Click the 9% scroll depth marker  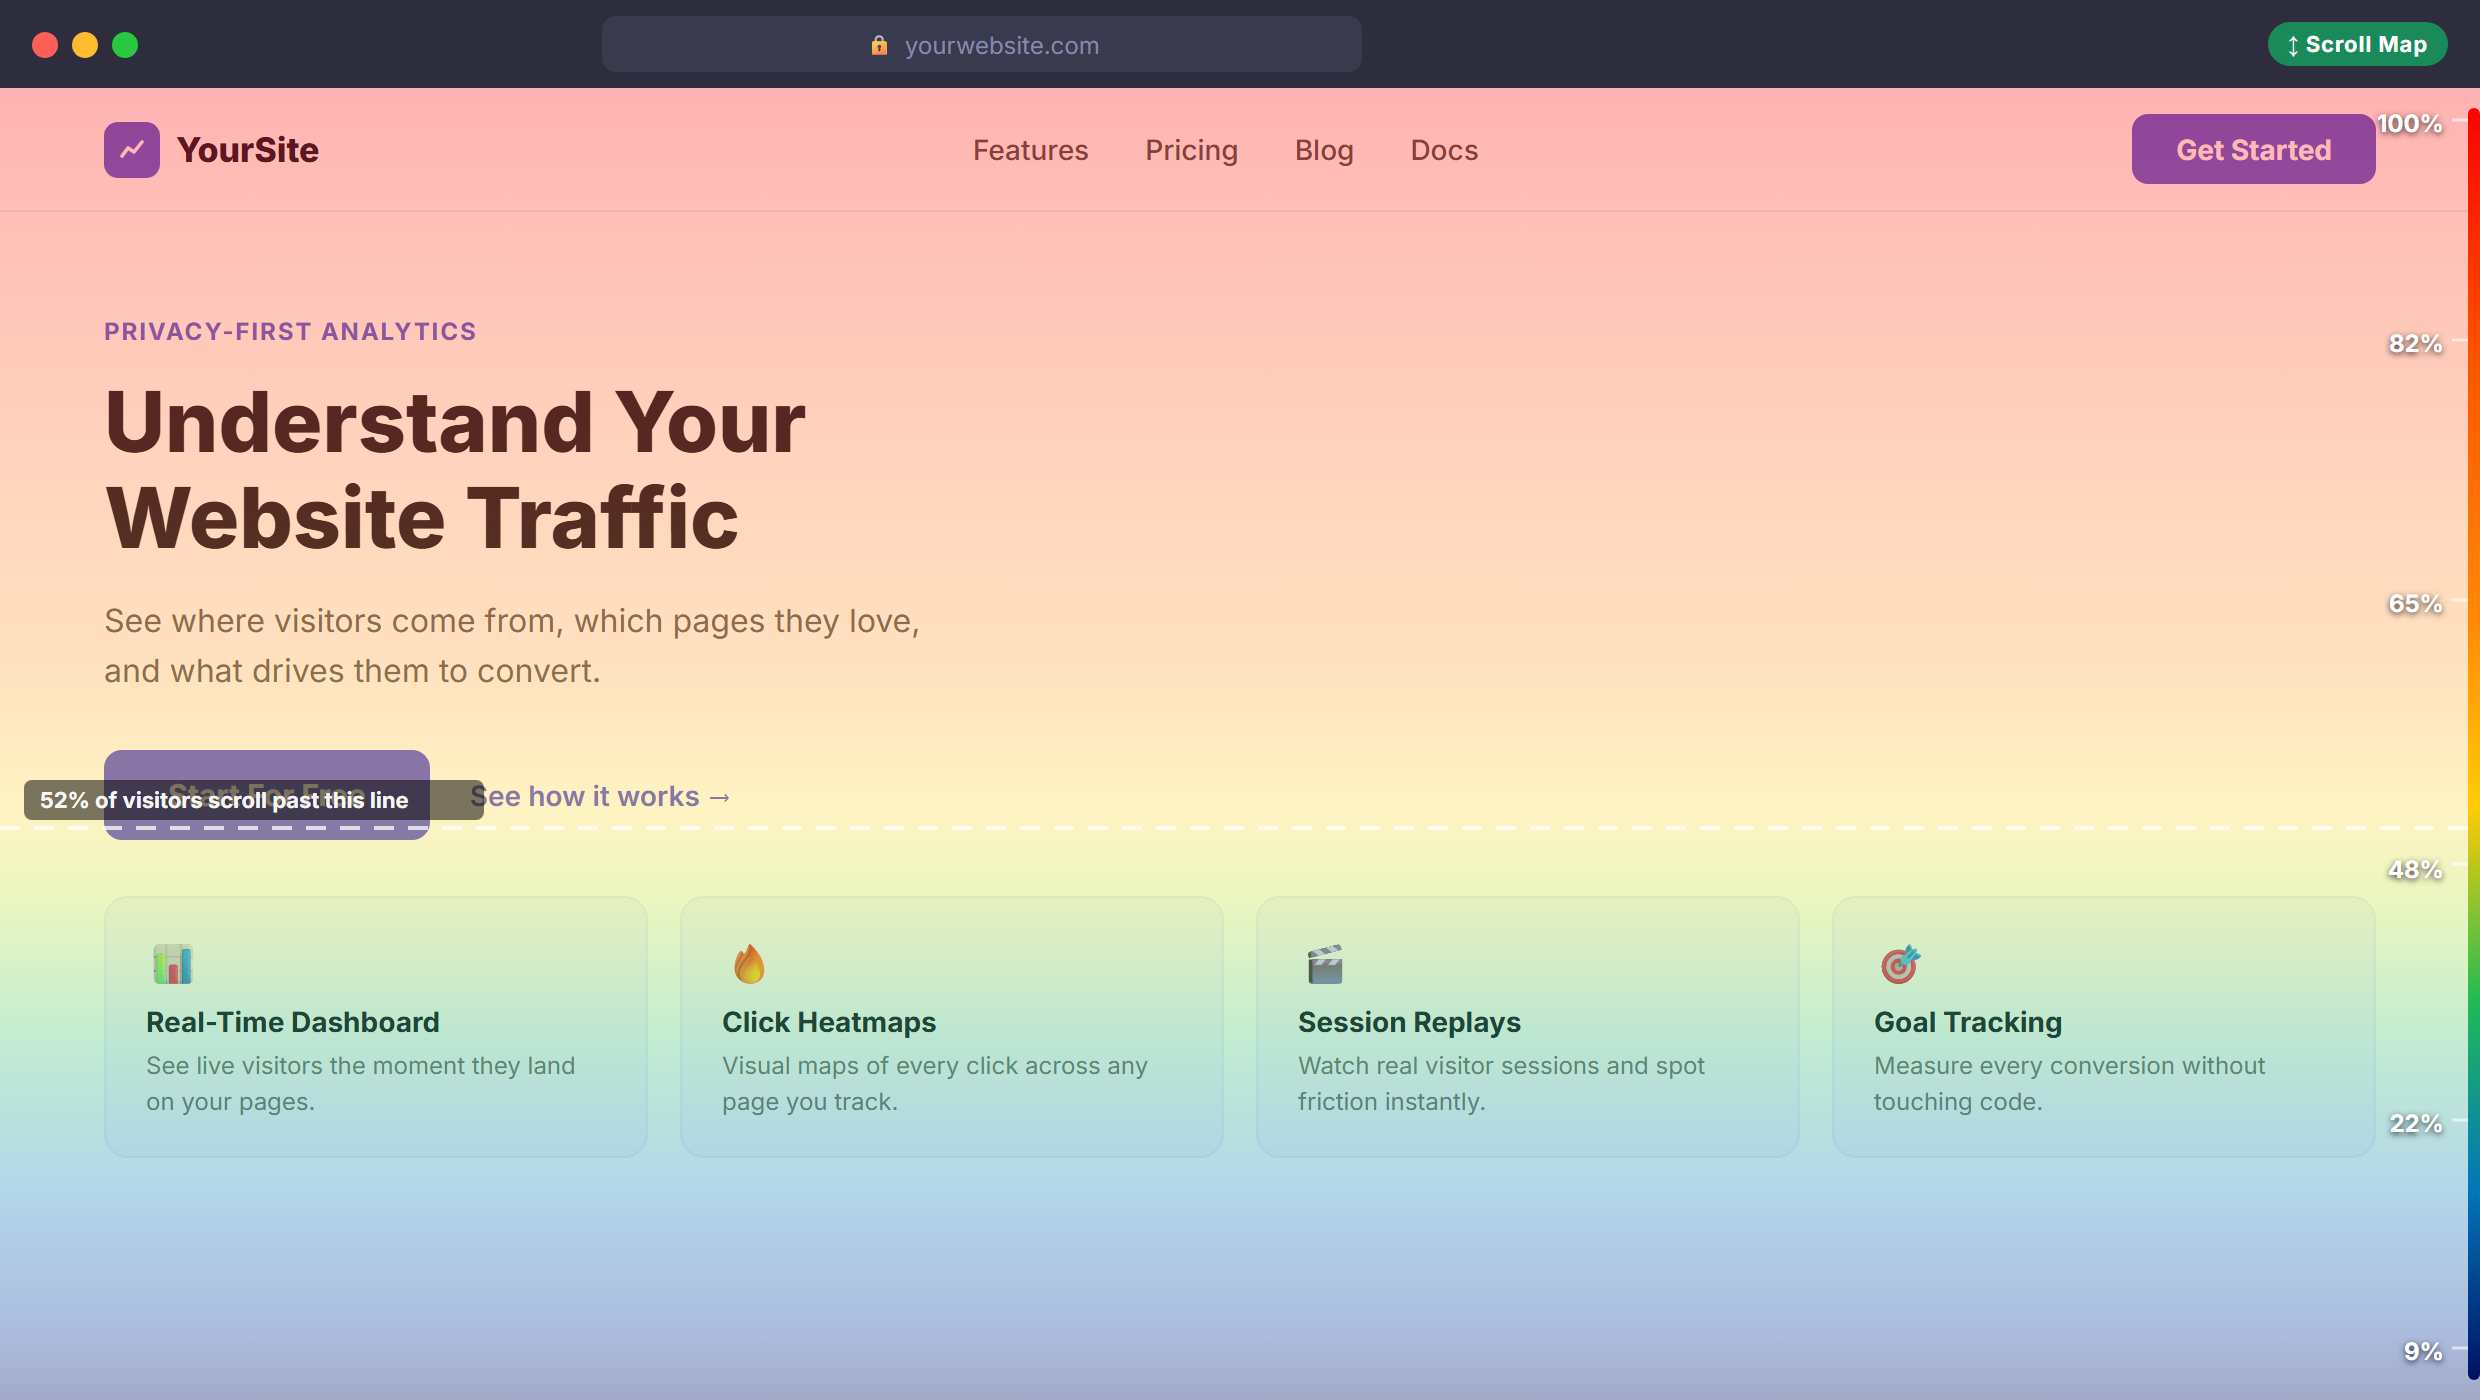pyautogui.click(x=2423, y=1352)
